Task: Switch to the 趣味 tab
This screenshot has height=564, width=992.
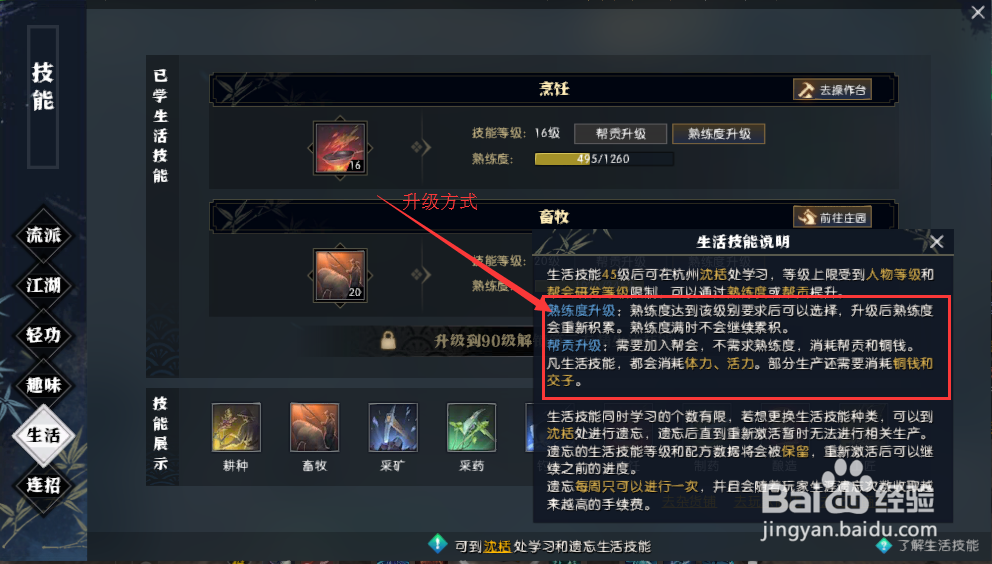Action: point(43,385)
